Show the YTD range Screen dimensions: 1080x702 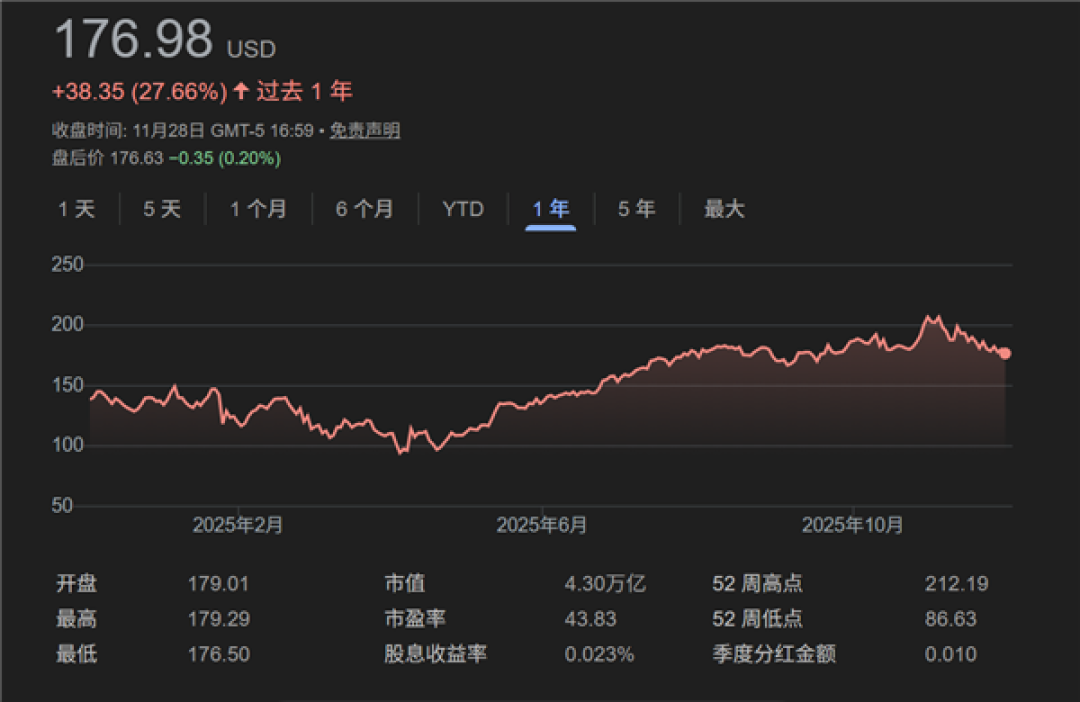(x=463, y=209)
